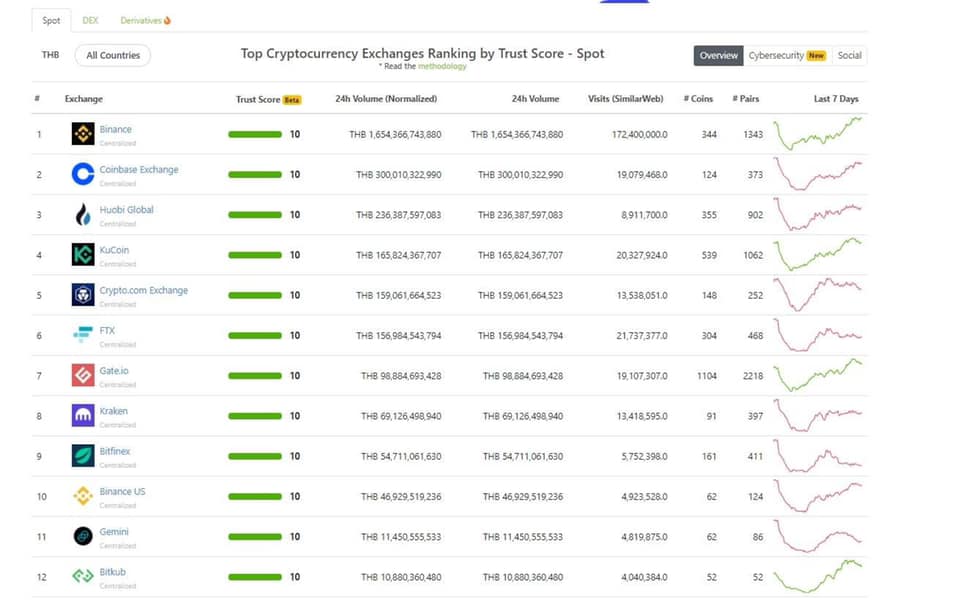Click the fire icon beside Derivatives
960x600 pixels.
[x=167, y=20]
